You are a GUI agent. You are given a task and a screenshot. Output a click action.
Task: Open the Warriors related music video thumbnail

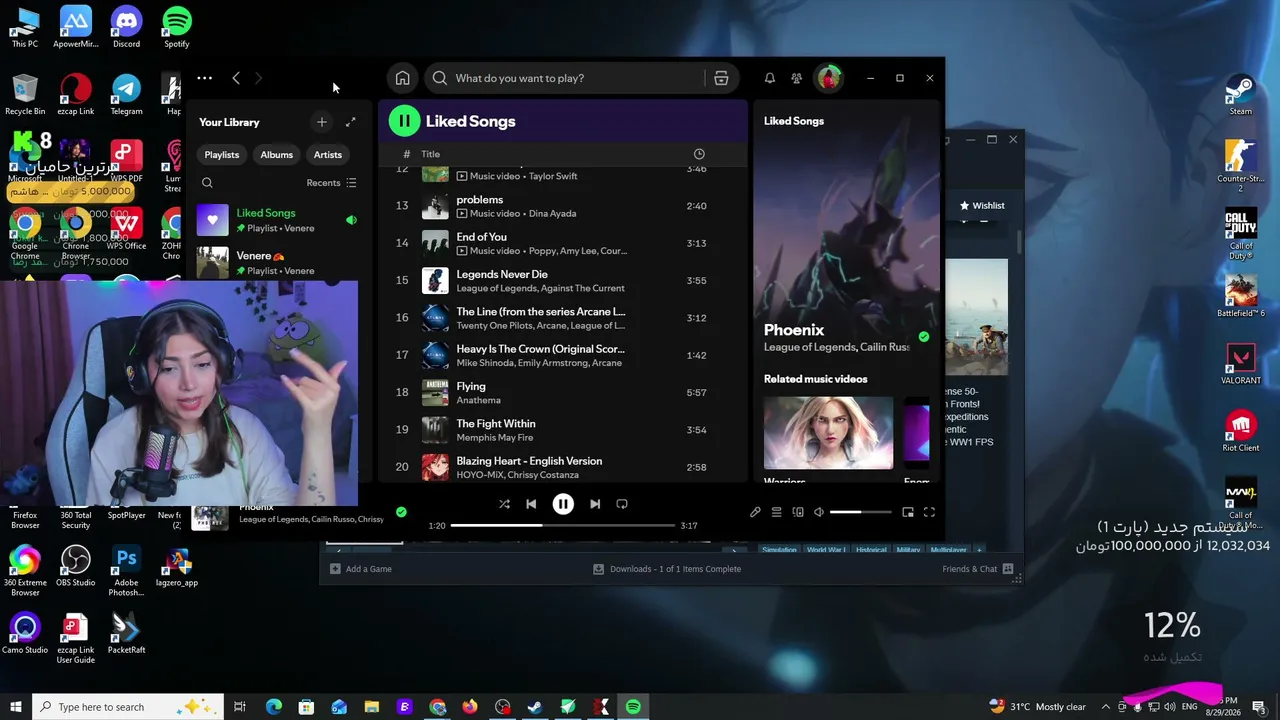pos(828,433)
